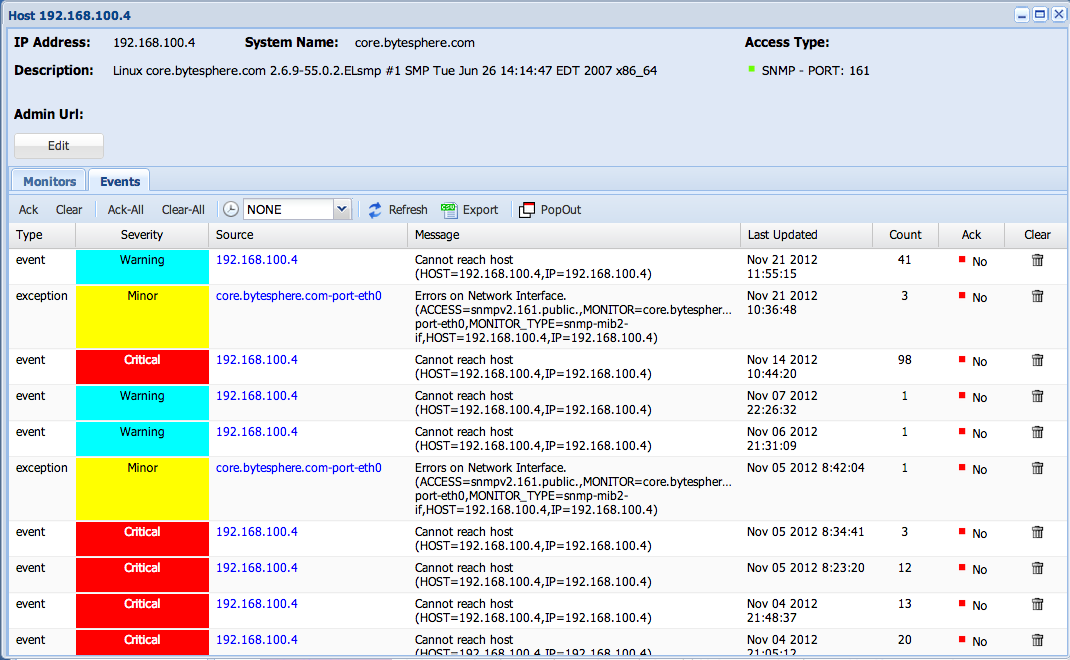Viewport: 1070px width, 660px height.
Task: Click the PopOut window icon
Action: click(x=527, y=210)
